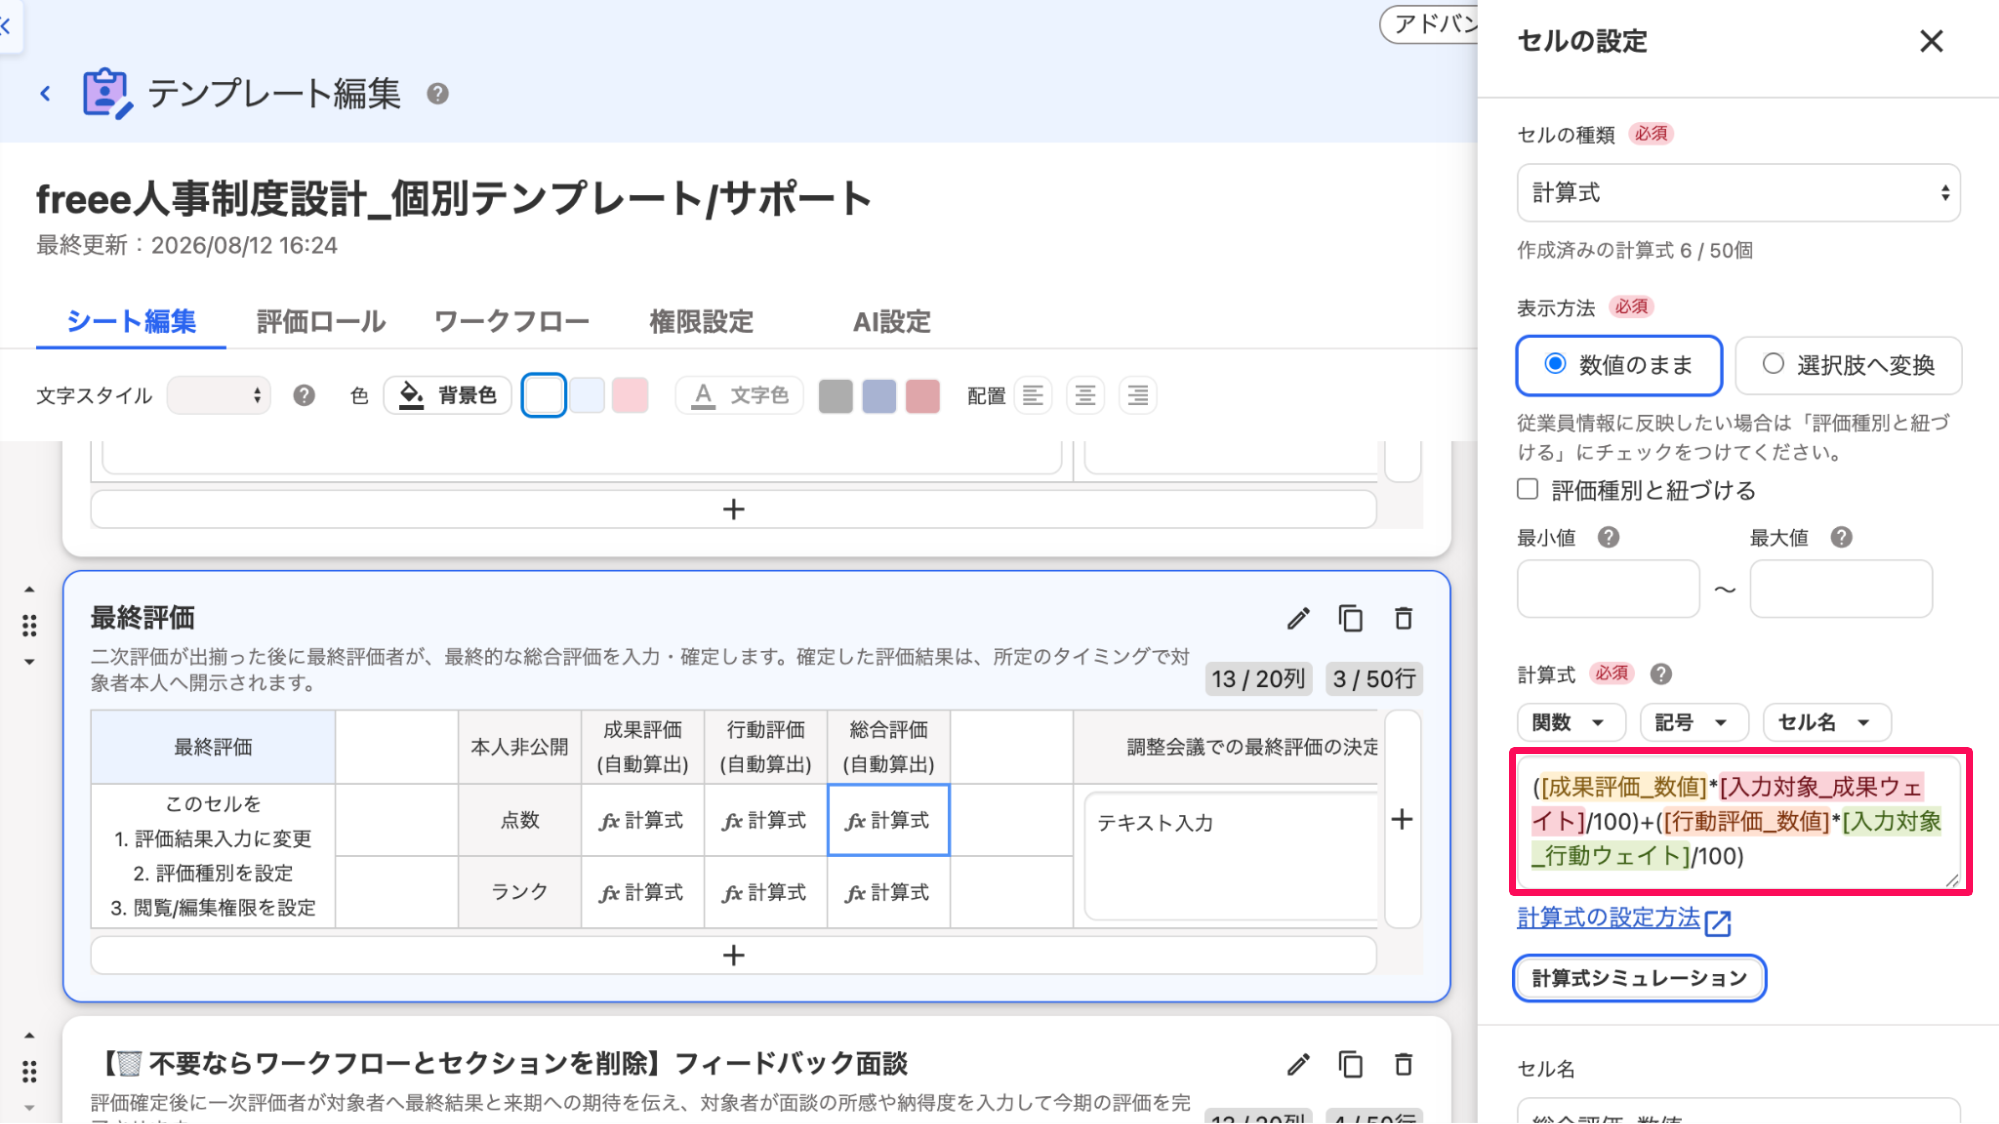The image size is (1999, 1124).
Task: Select 選択肢へ変換 display method
Action: point(1848,365)
